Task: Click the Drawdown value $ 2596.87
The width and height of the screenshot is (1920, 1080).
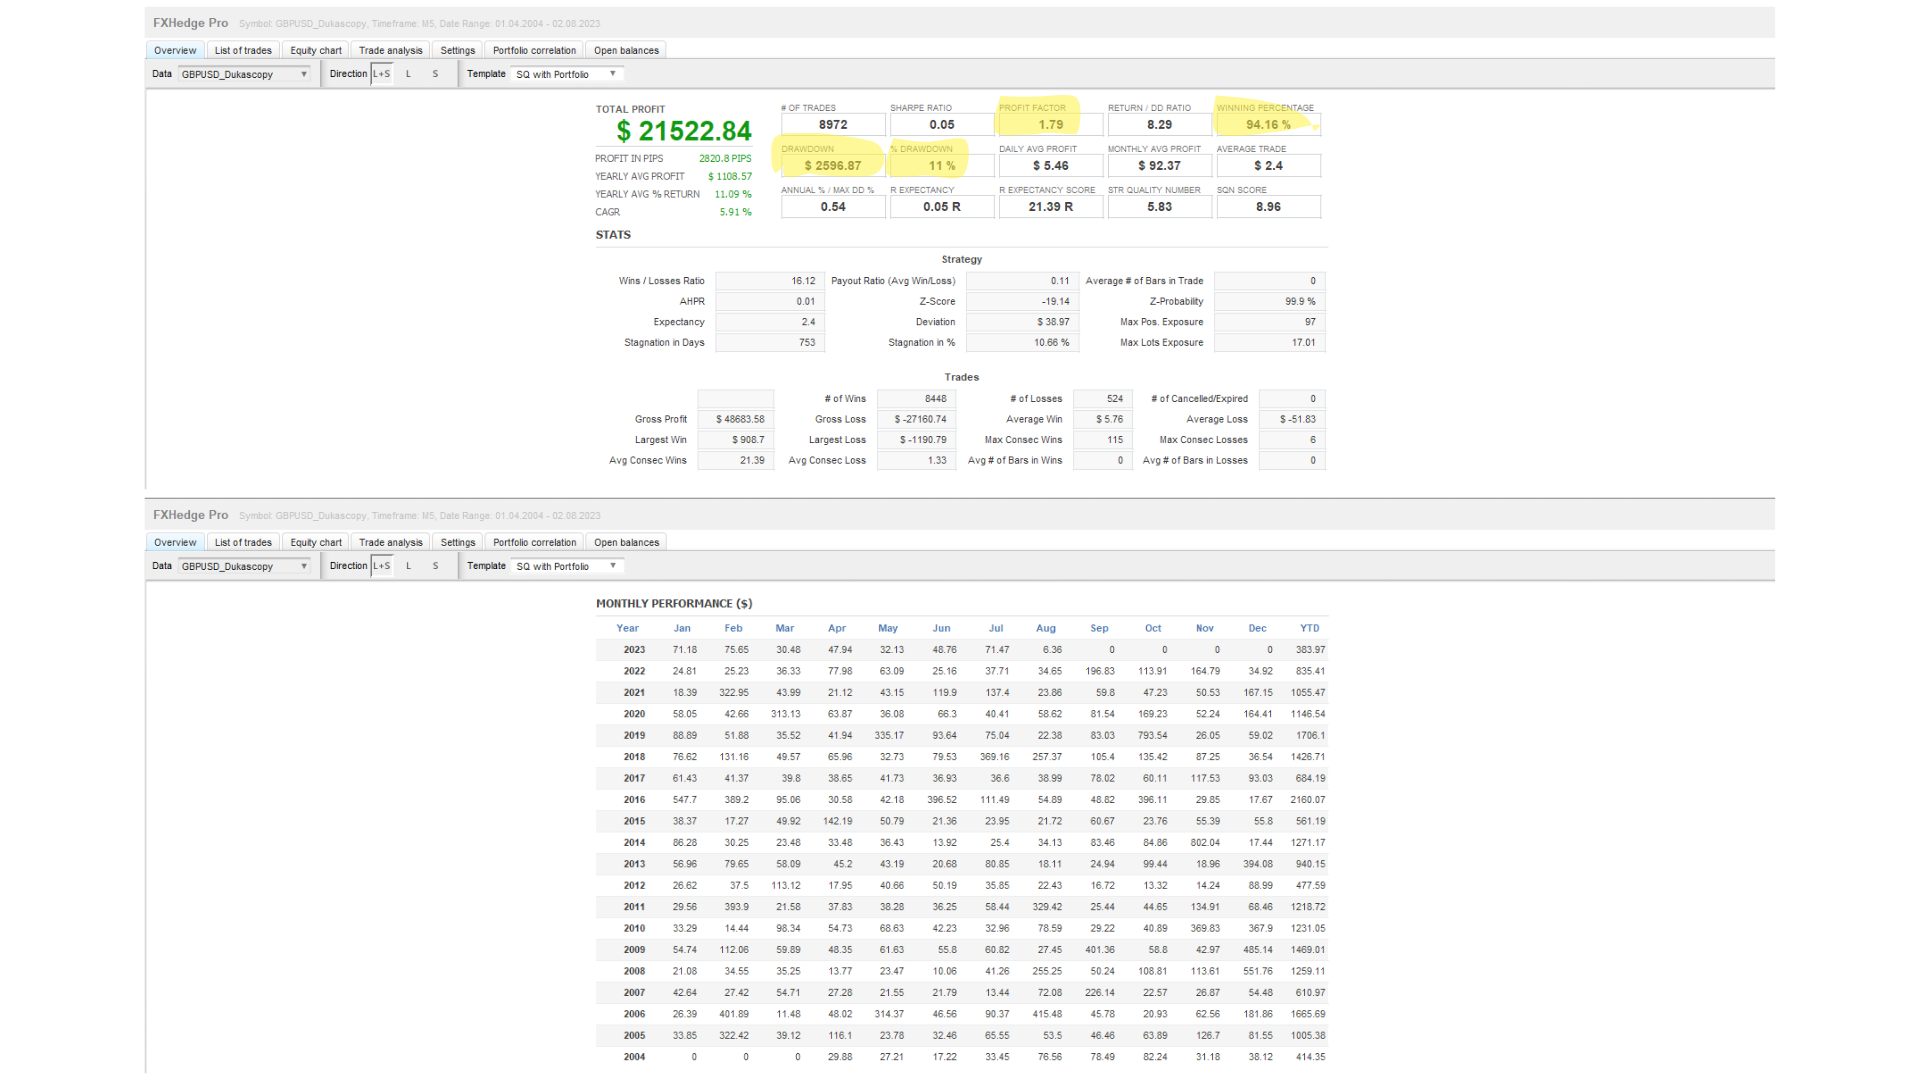Action: [832, 166]
